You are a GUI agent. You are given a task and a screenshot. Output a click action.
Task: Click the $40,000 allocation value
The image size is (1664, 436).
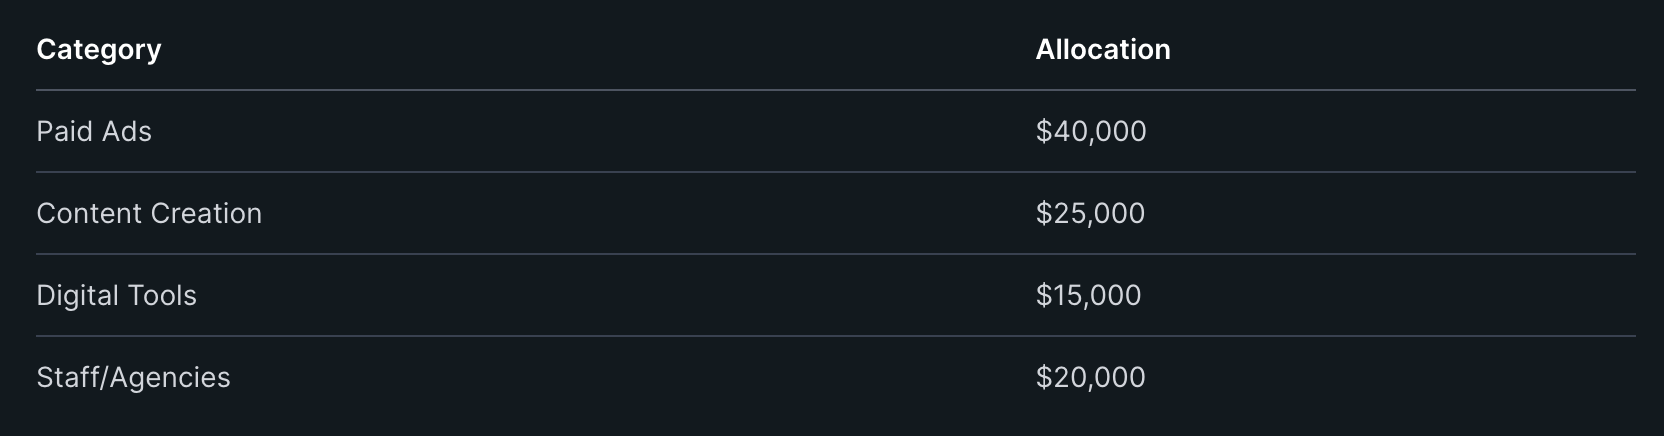(x=1091, y=132)
